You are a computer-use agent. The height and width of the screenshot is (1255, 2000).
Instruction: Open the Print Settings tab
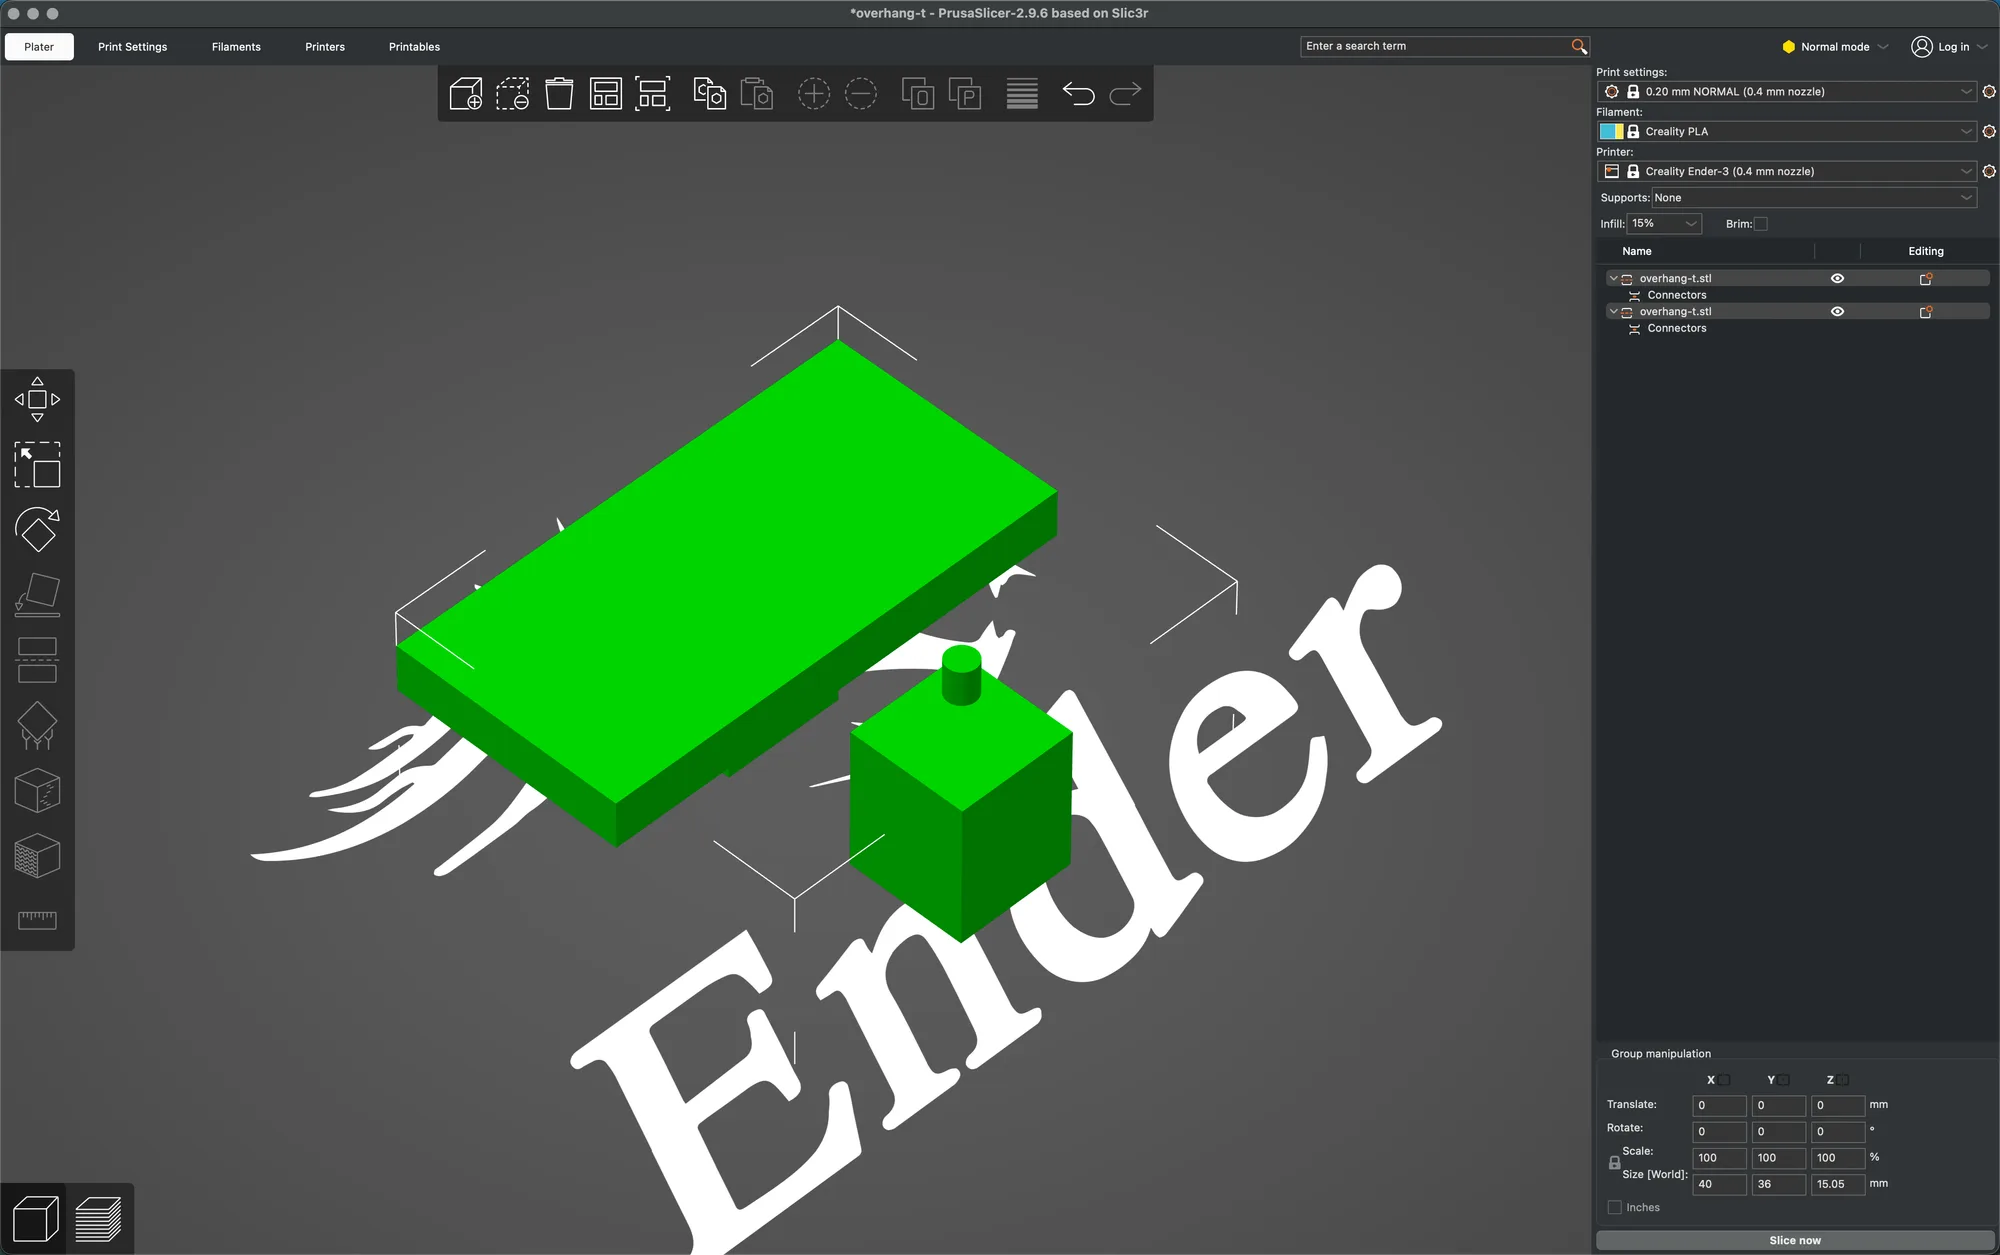(x=132, y=47)
